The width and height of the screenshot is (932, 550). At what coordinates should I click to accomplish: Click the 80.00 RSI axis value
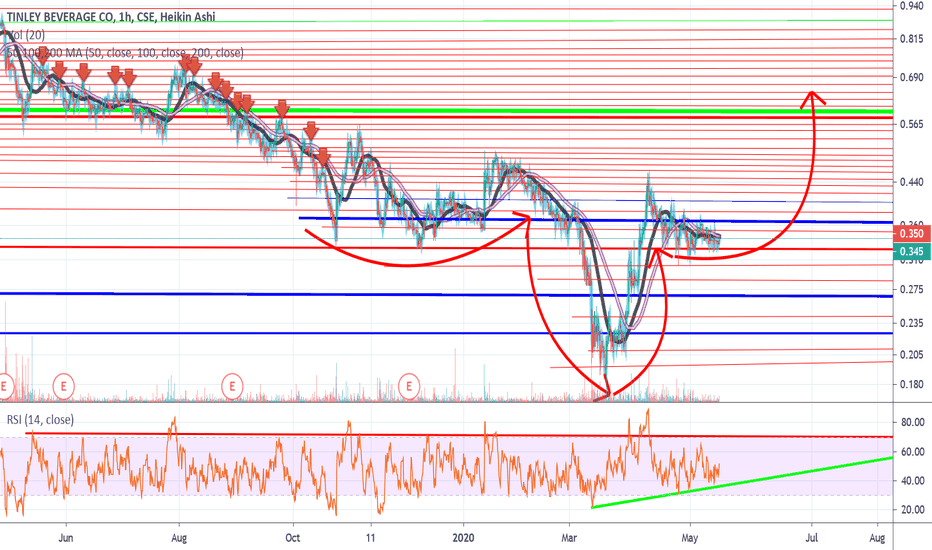click(912, 423)
